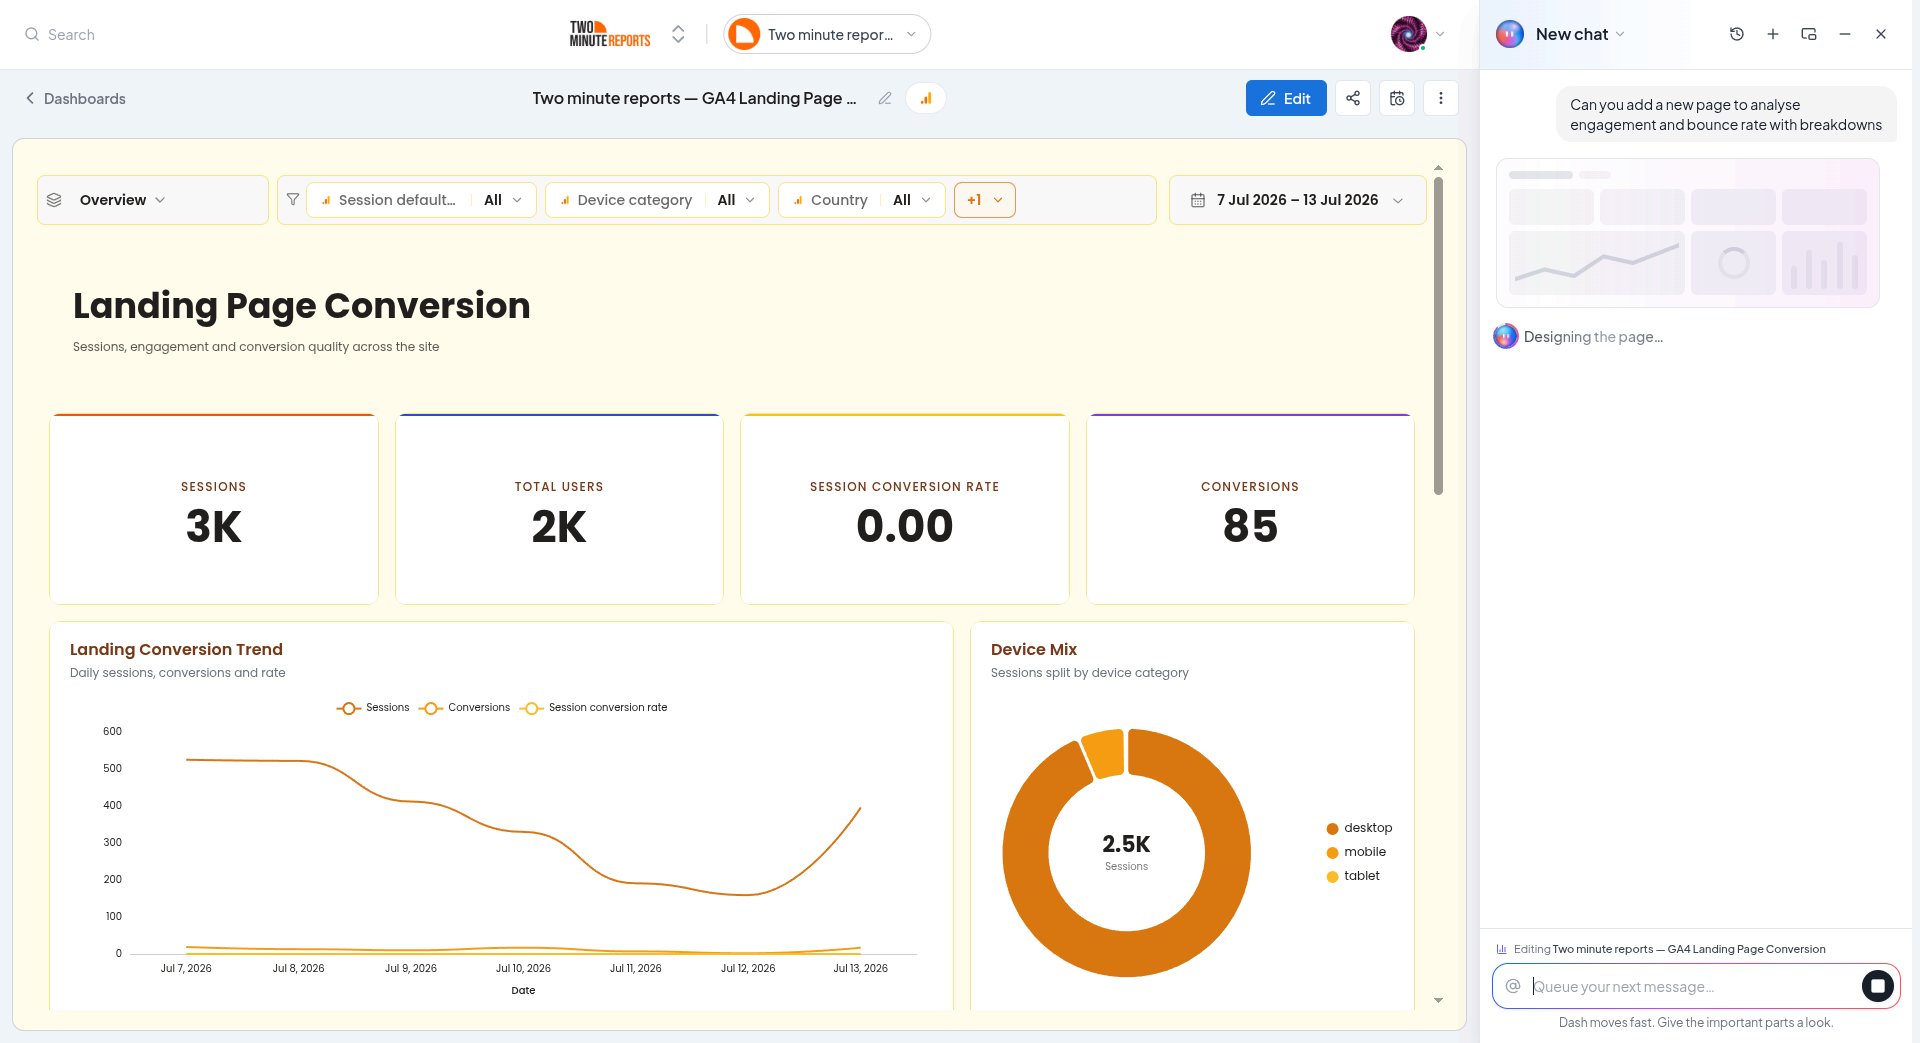This screenshot has height=1043, width=1920.
Task: Click the Landing Conversion Trend chart title
Action: (176, 649)
